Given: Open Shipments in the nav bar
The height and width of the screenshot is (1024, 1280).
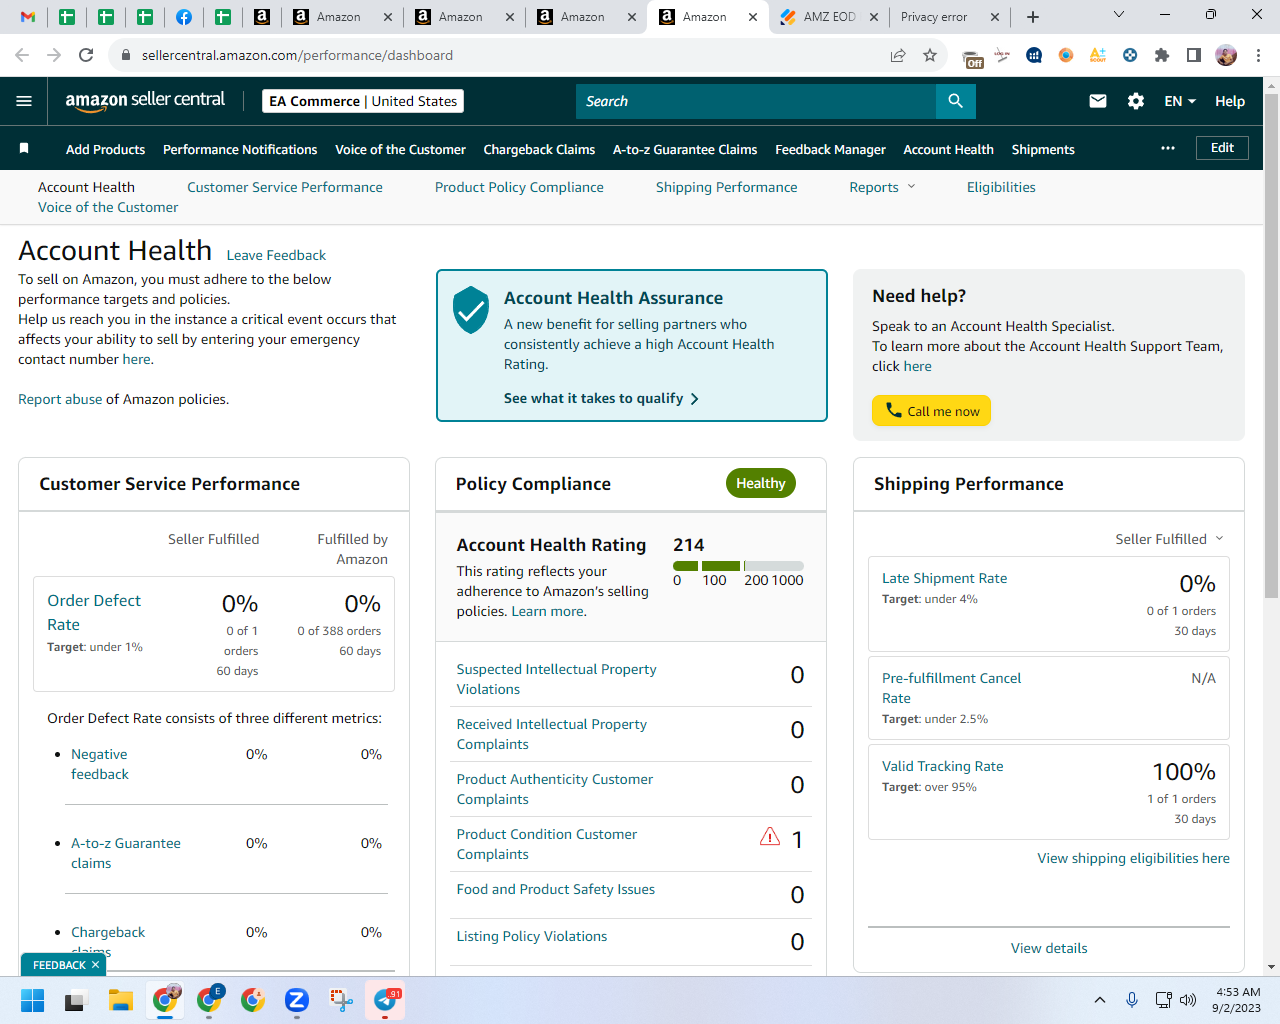Looking at the screenshot, I should 1043,149.
